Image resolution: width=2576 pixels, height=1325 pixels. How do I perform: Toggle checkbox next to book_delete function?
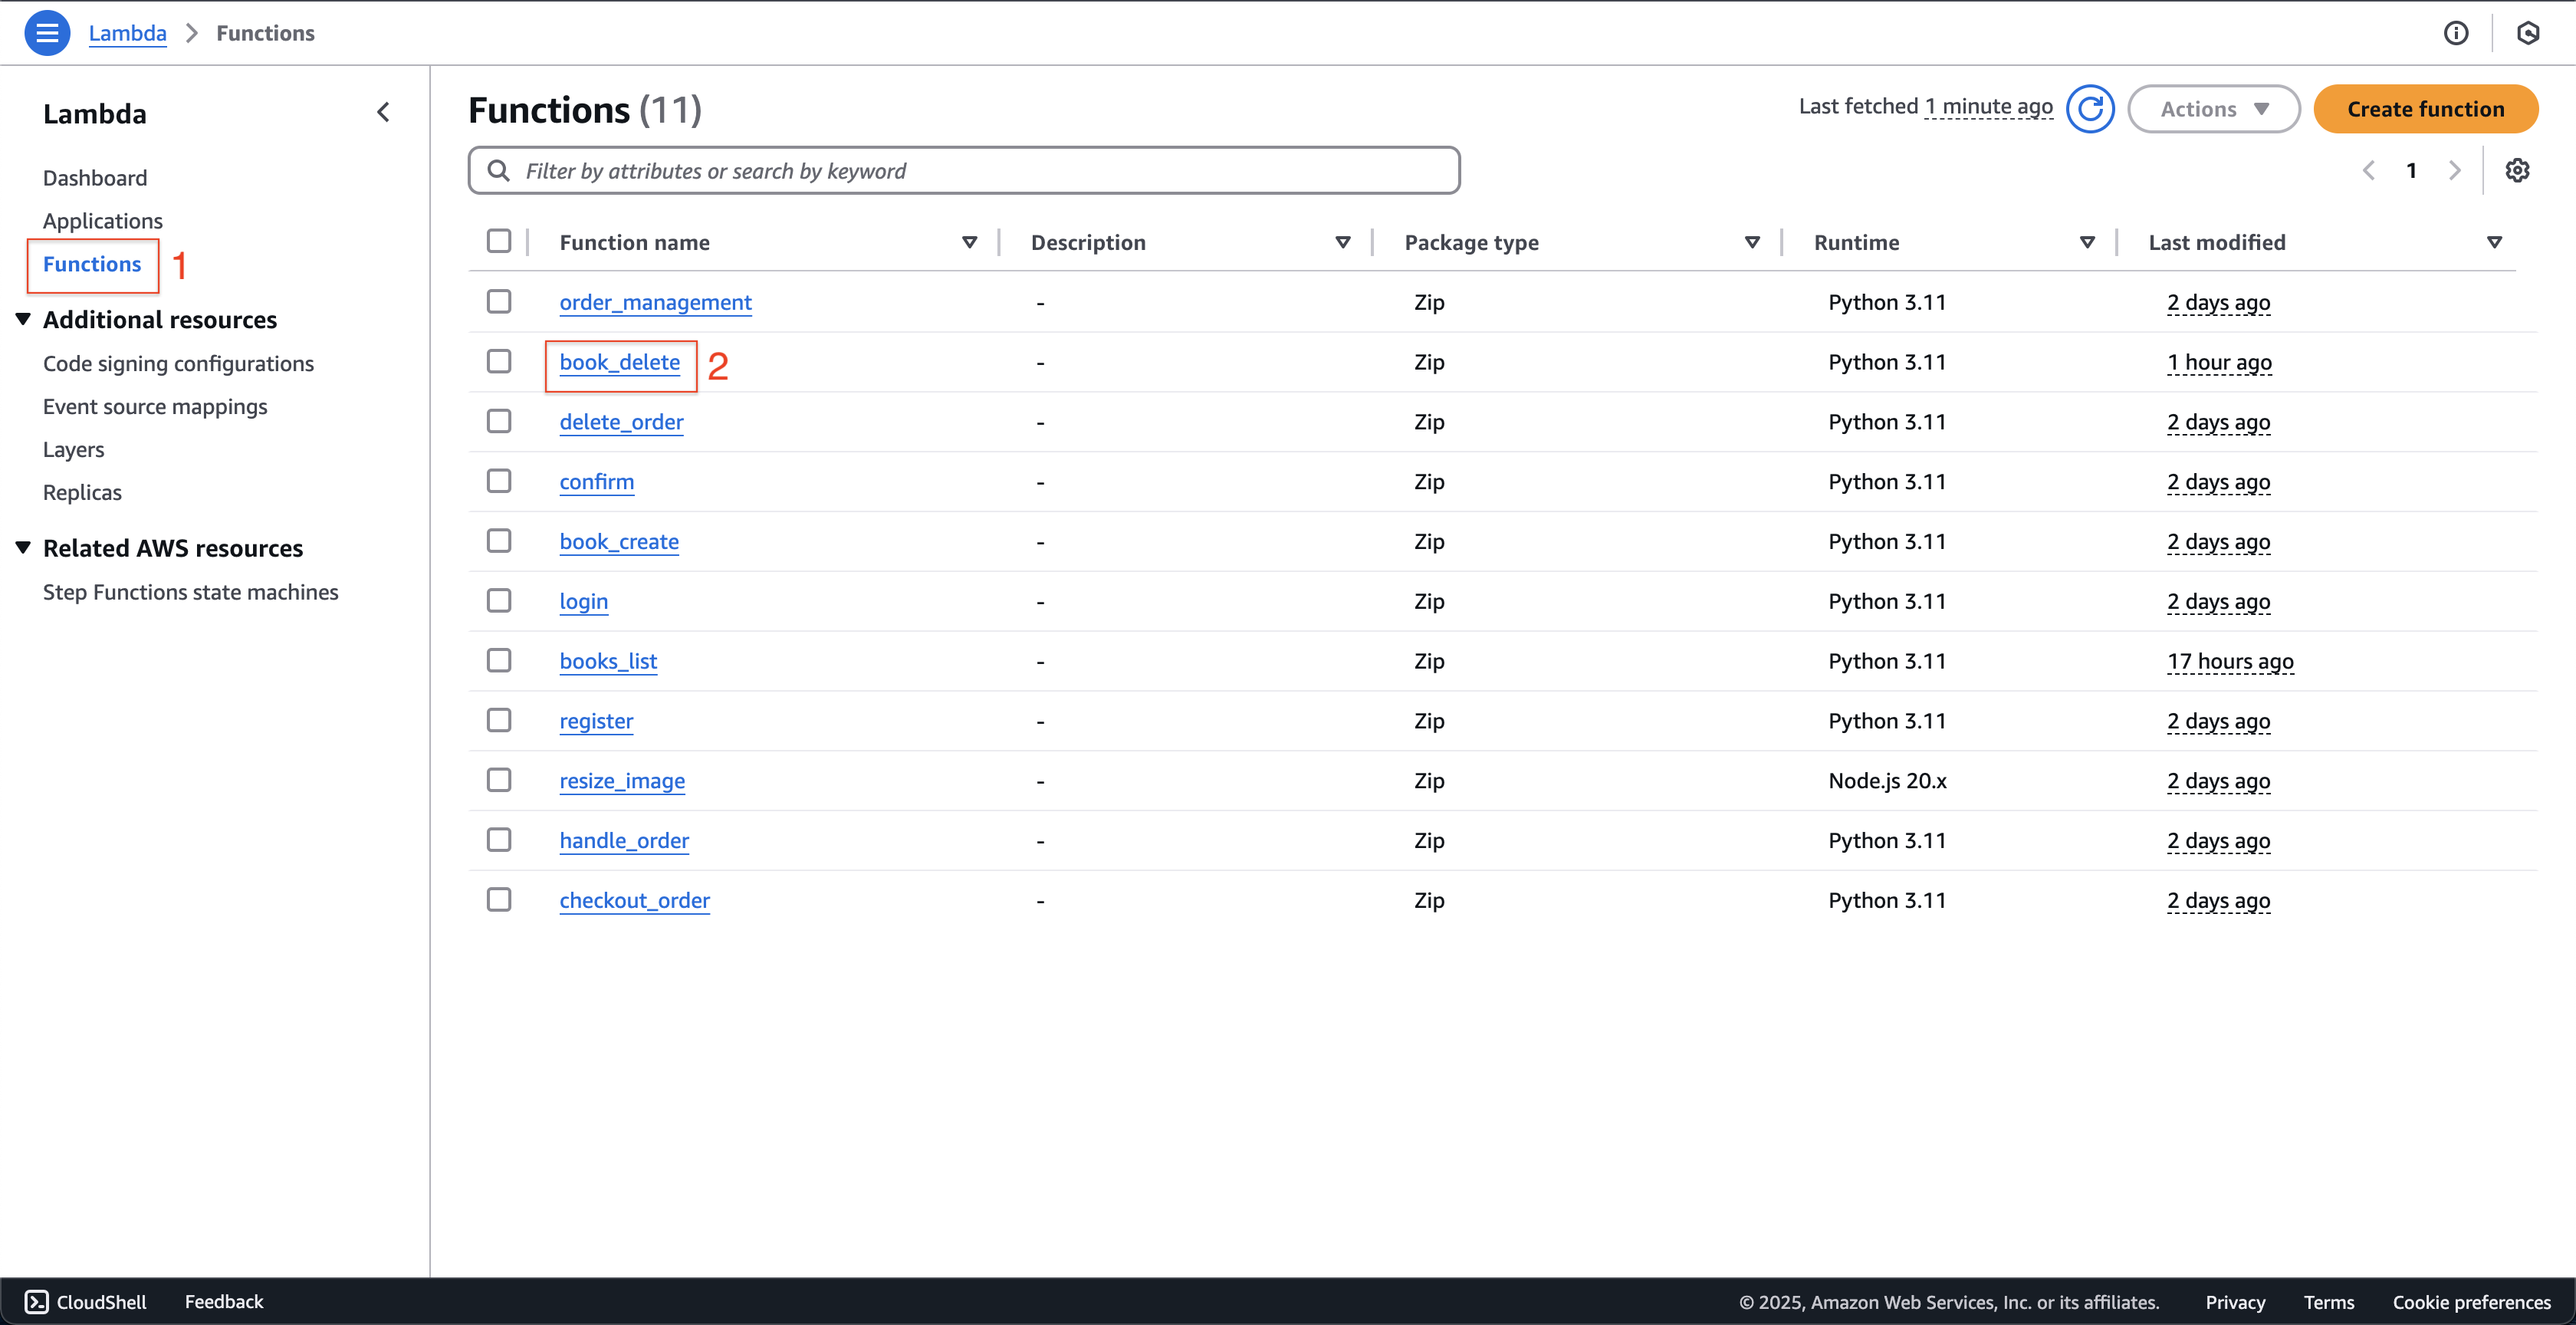point(500,362)
